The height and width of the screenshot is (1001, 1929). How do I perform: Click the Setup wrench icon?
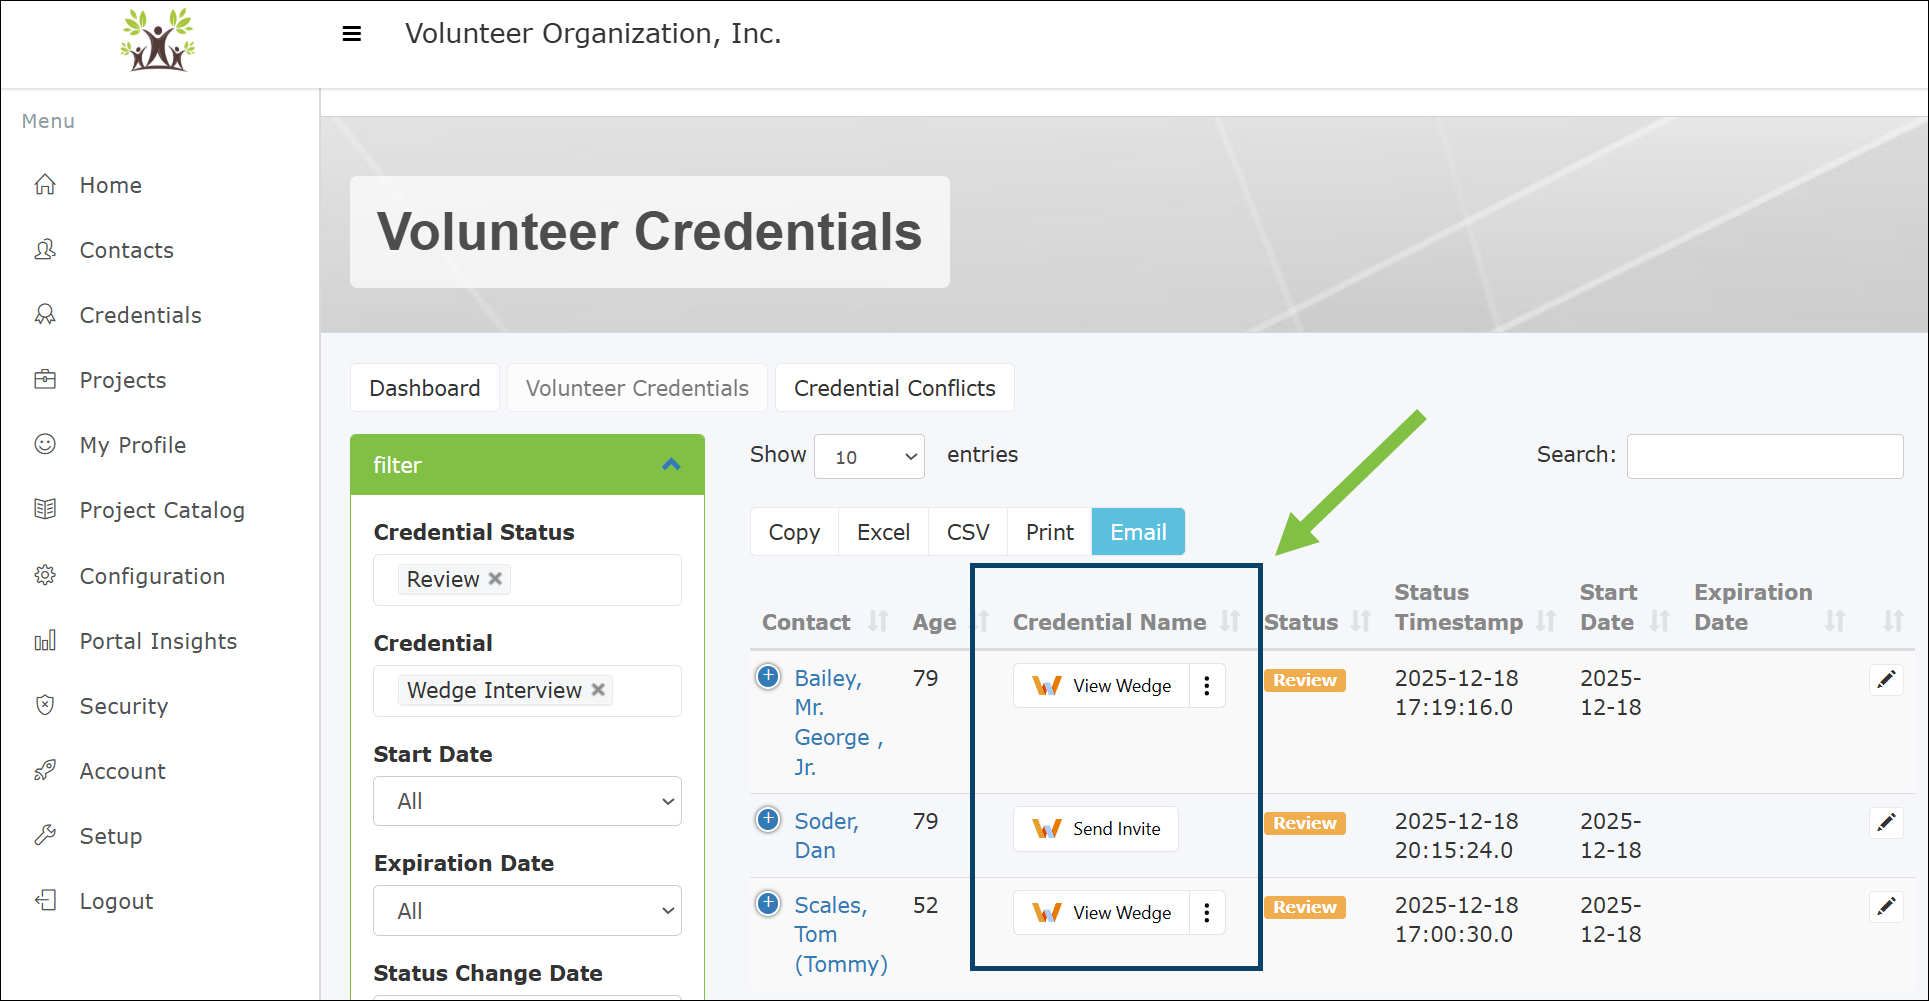(x=45, y=835)
